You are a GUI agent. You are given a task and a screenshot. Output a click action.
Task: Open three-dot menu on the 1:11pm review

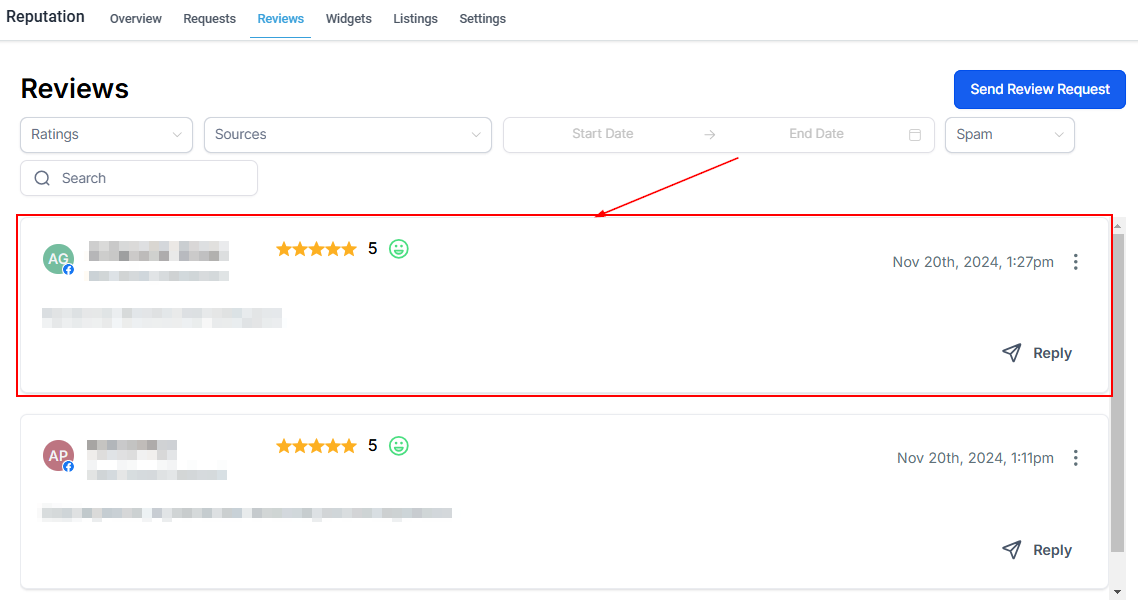click(x=1076, y=458)
